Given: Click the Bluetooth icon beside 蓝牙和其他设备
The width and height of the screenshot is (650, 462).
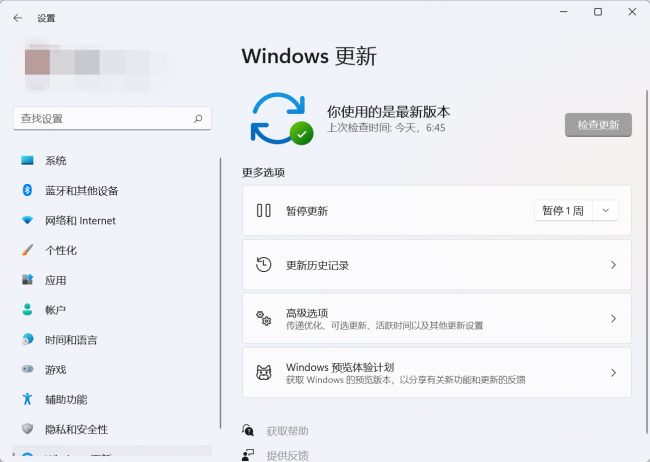Looking at the screenshot, I should coord(27,190).
